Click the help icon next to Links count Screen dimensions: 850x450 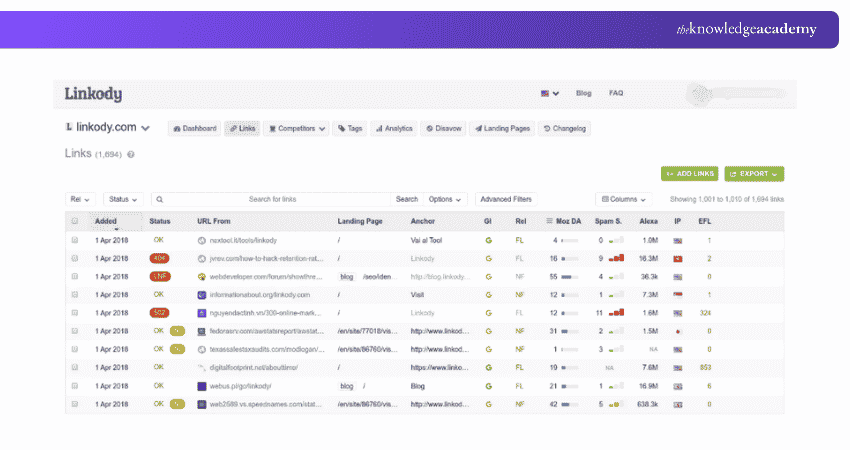pos(131,155)
